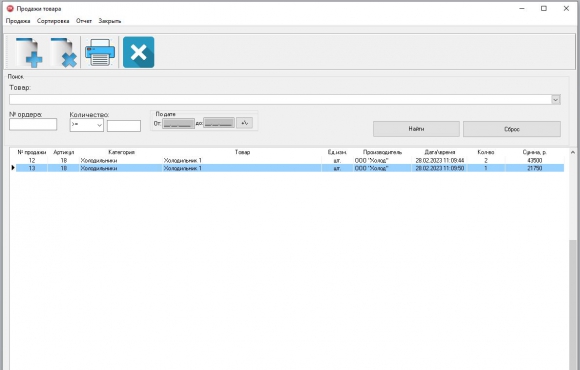Click the order number input field
The width and height of the screenshot is (580, 370).
(33, 124)
